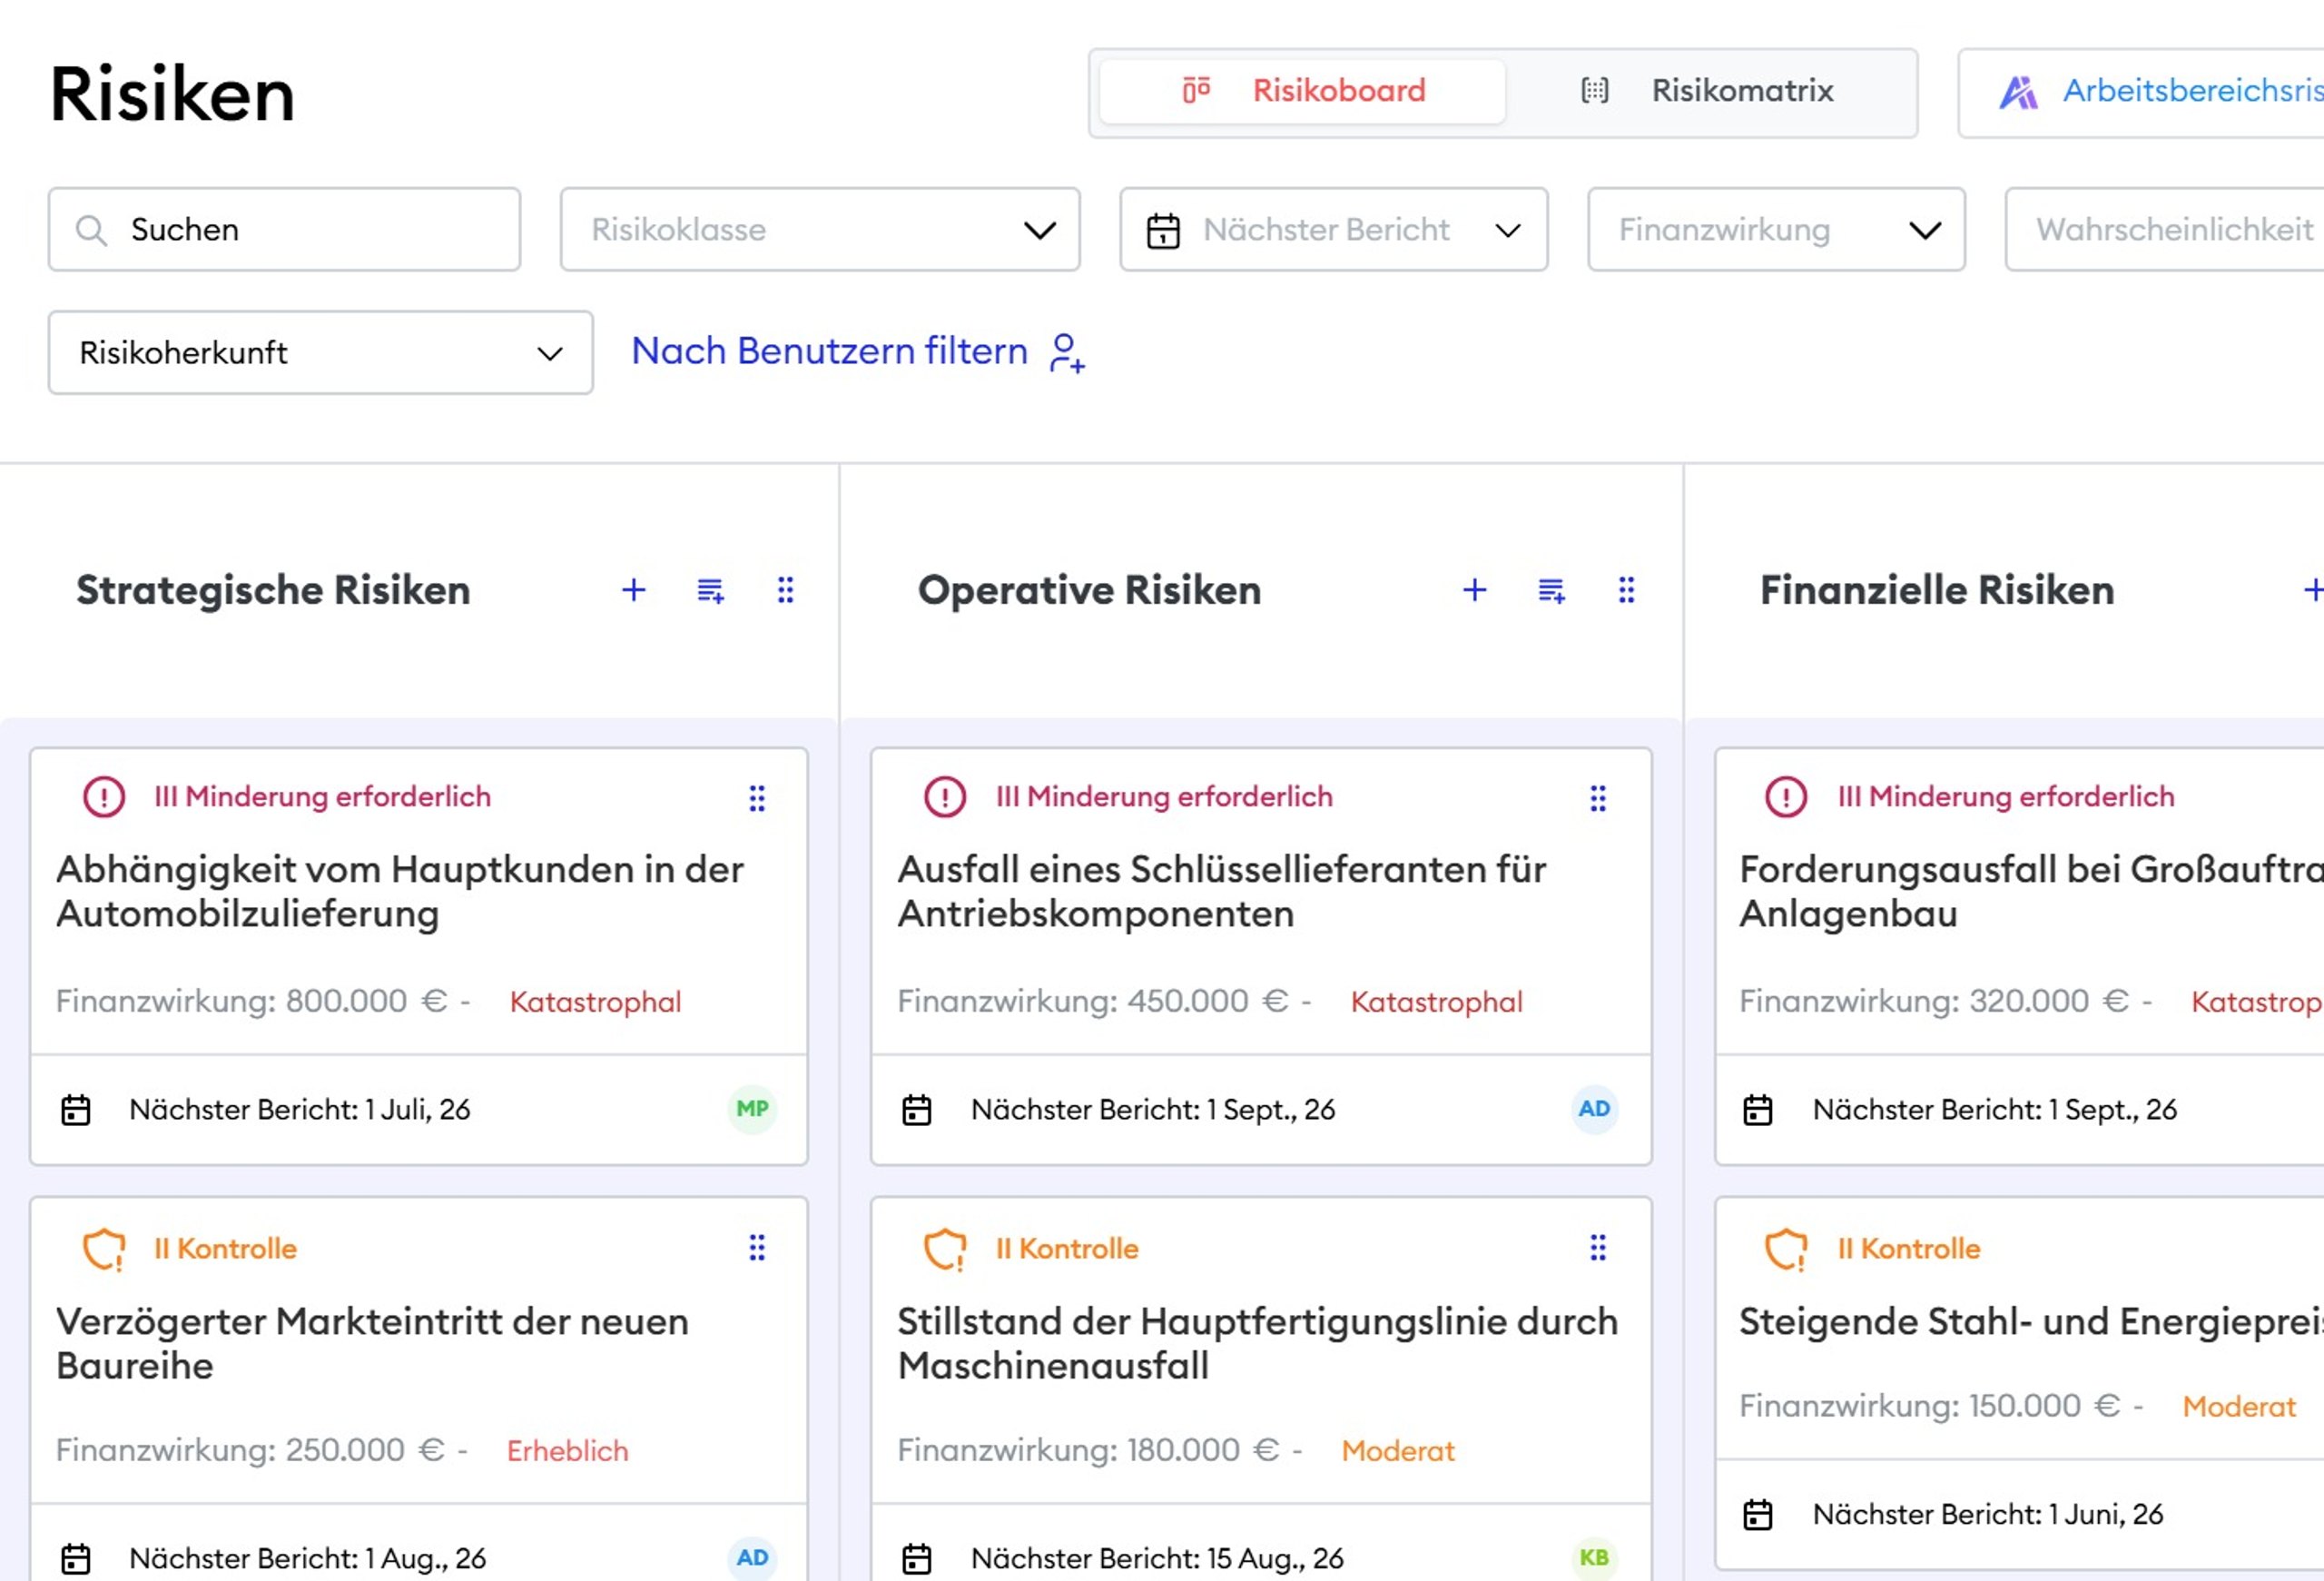Add a risk to Operative Risiken column
This screenshot has width=2324, height=1581.
tap(1474, 590)
